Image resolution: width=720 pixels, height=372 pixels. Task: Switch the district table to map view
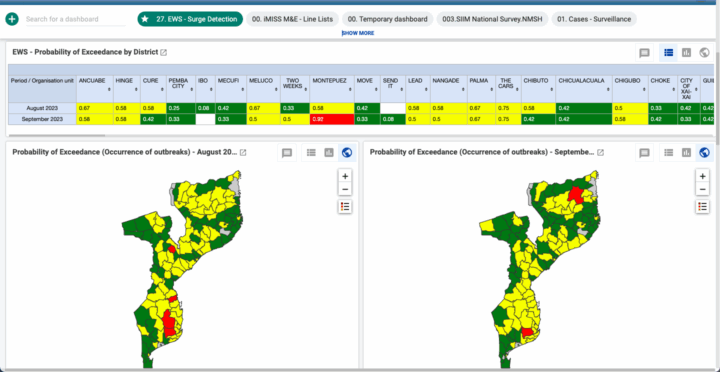(x=704, y=53)
